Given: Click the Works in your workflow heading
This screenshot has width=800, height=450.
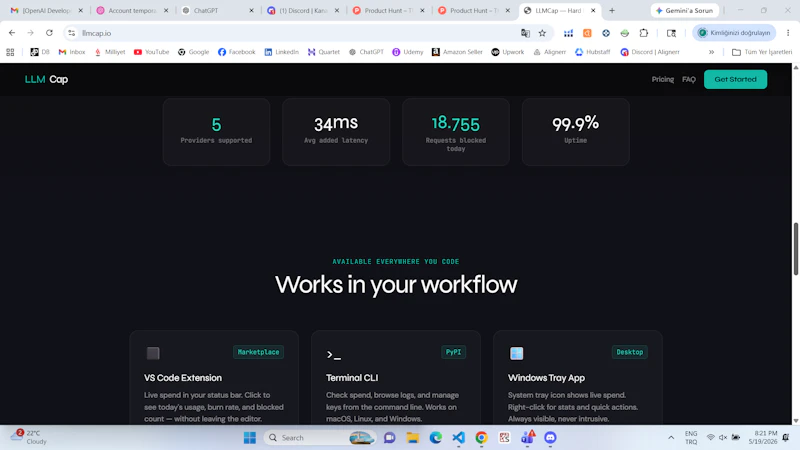Looking at the screenshot, I should click(x=396, y=285).
